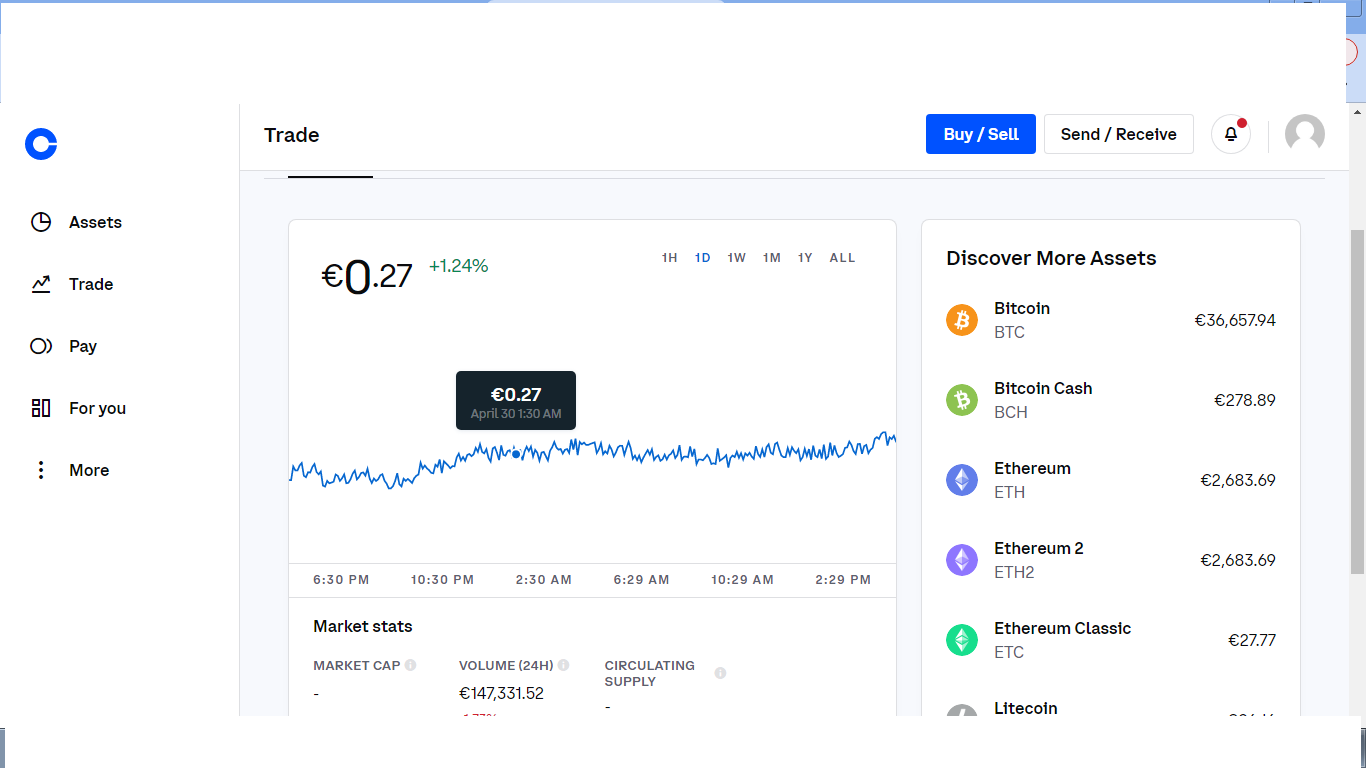
Task: Click the 10:30 PM axis label
Action: point(442,580)
